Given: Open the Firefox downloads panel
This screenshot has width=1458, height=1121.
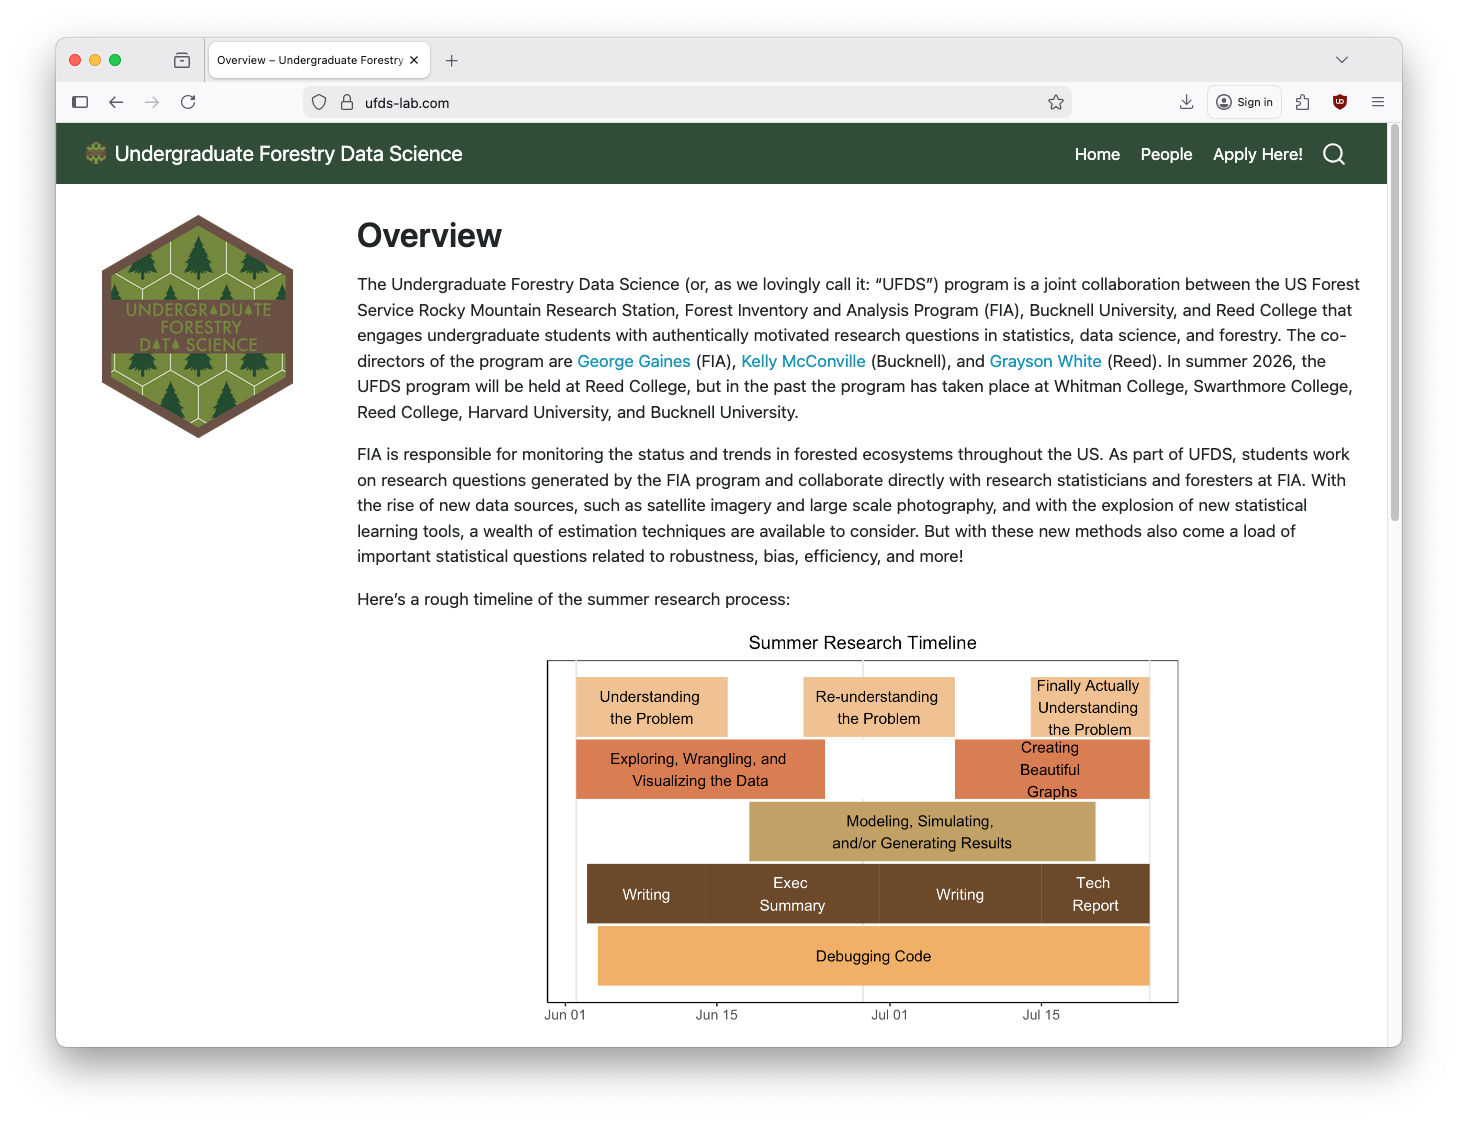Looking at the screenshot, I should (x=1186, y=102).
